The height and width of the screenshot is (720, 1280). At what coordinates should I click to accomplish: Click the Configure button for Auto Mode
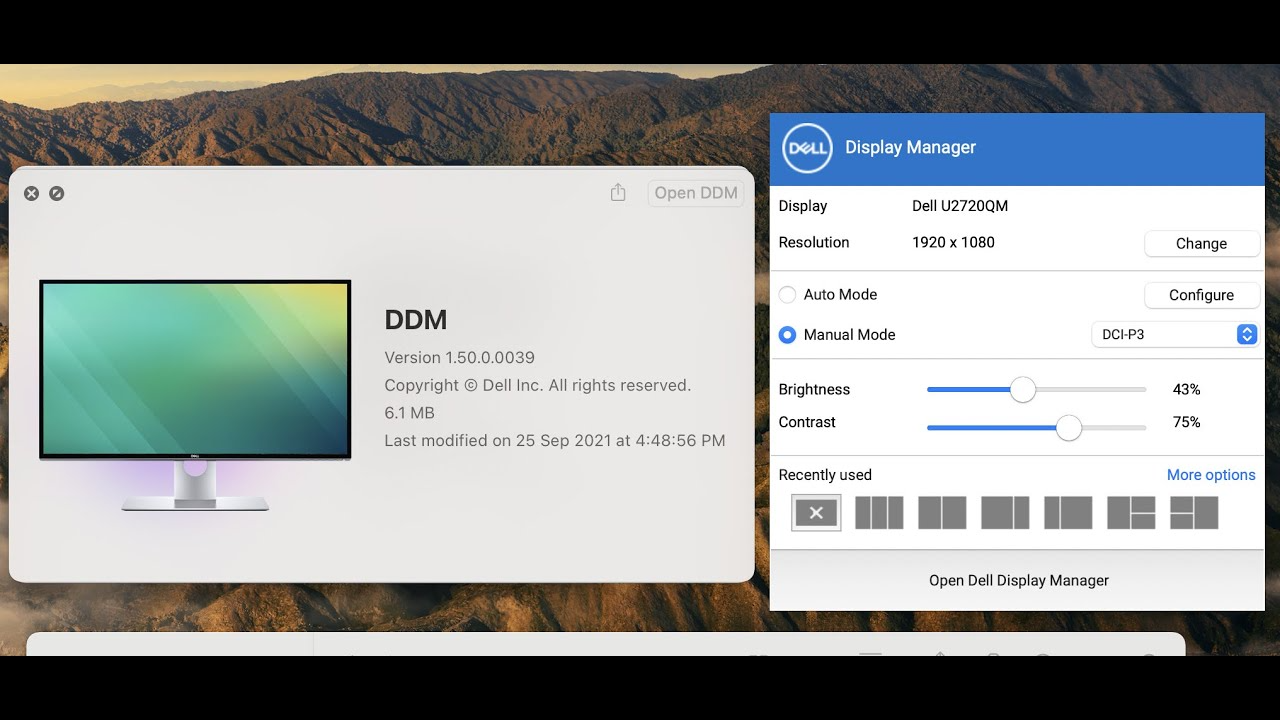(x=1201, y=295)
